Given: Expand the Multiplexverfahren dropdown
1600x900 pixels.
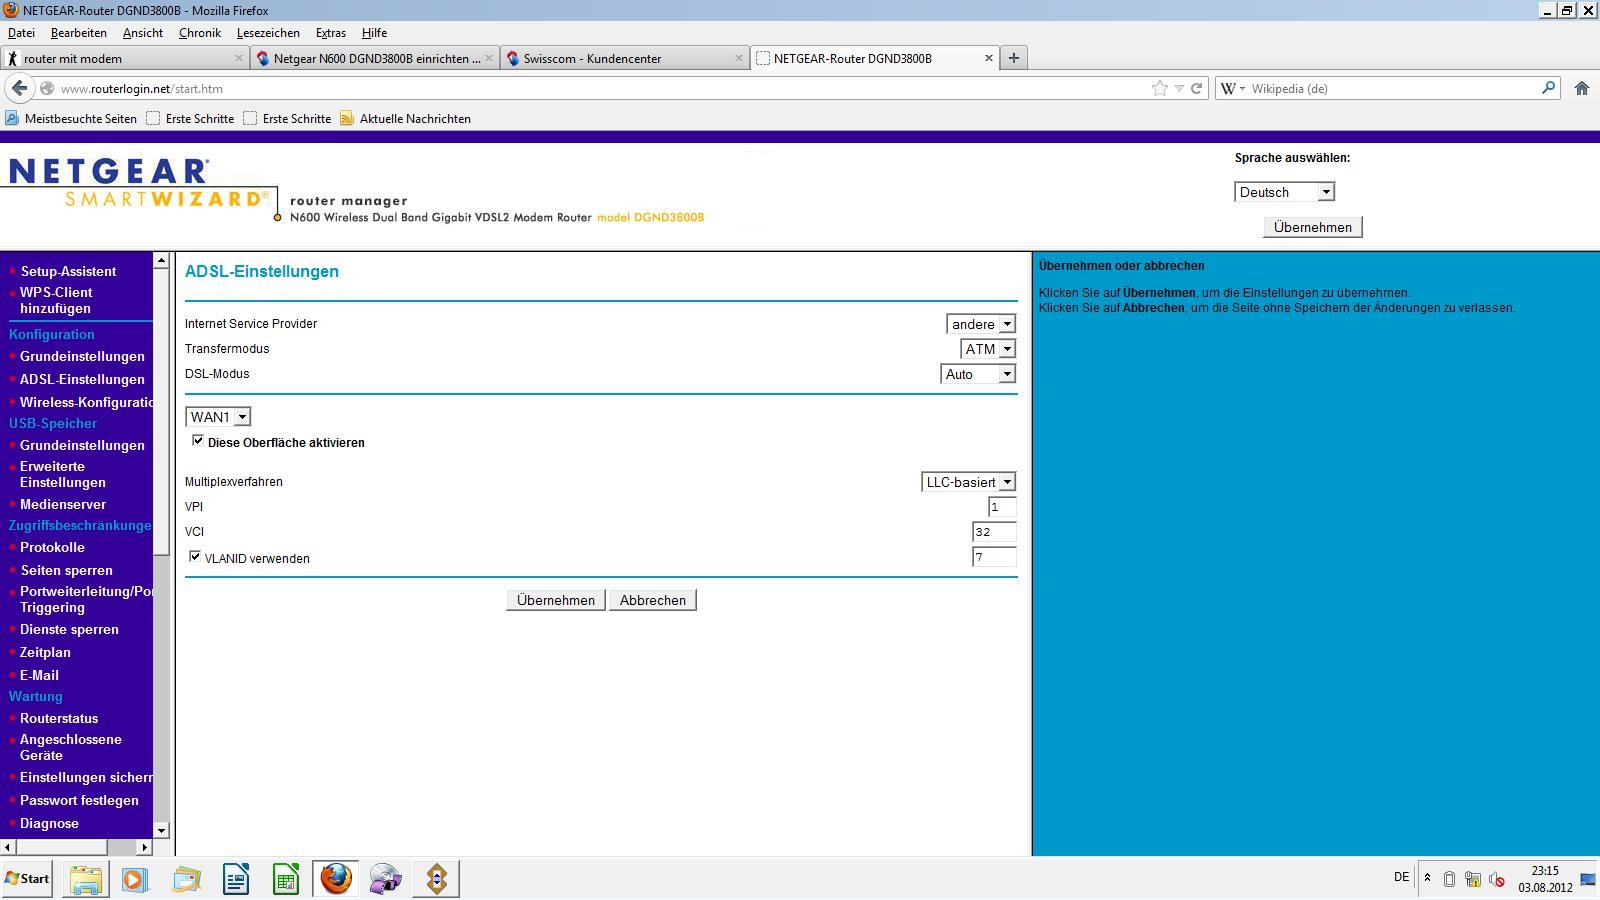Looking at the screenshot, I should tap(968, 482).
